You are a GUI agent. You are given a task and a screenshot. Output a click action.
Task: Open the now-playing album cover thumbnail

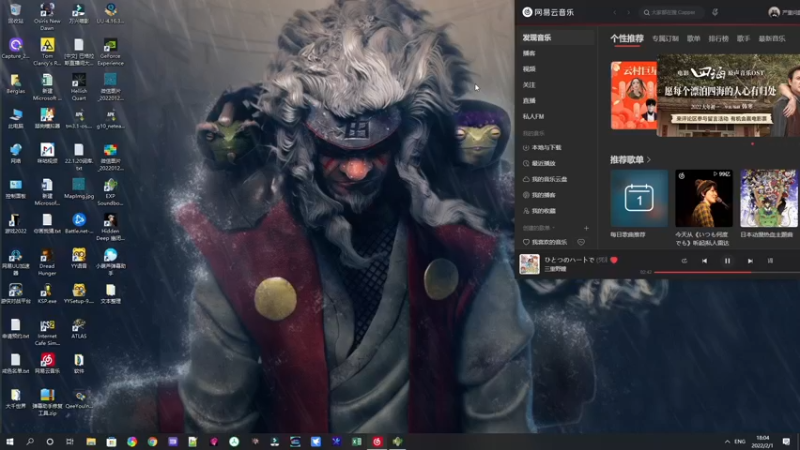click(x=529, y=264)
